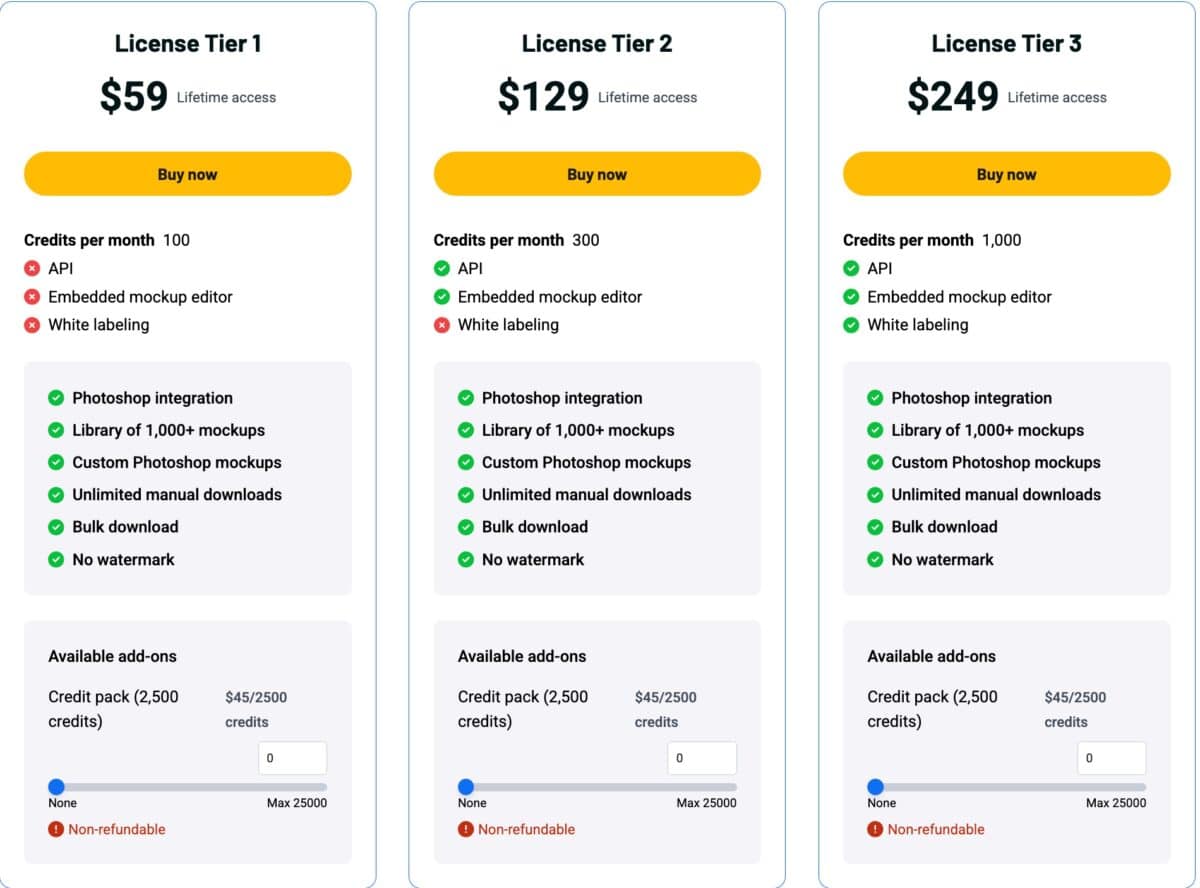Click the License Tier 3 heading

1006,43
